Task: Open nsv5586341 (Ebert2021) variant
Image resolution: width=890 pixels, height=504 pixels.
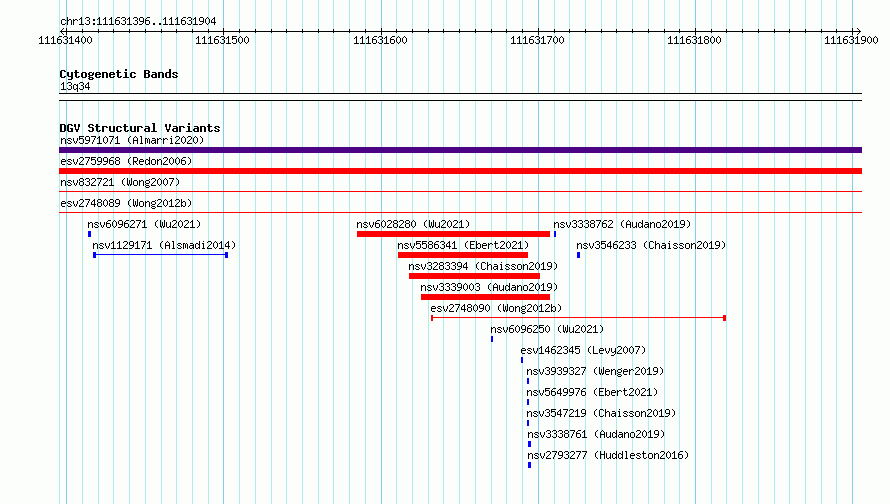Action: tap(463, 245)
